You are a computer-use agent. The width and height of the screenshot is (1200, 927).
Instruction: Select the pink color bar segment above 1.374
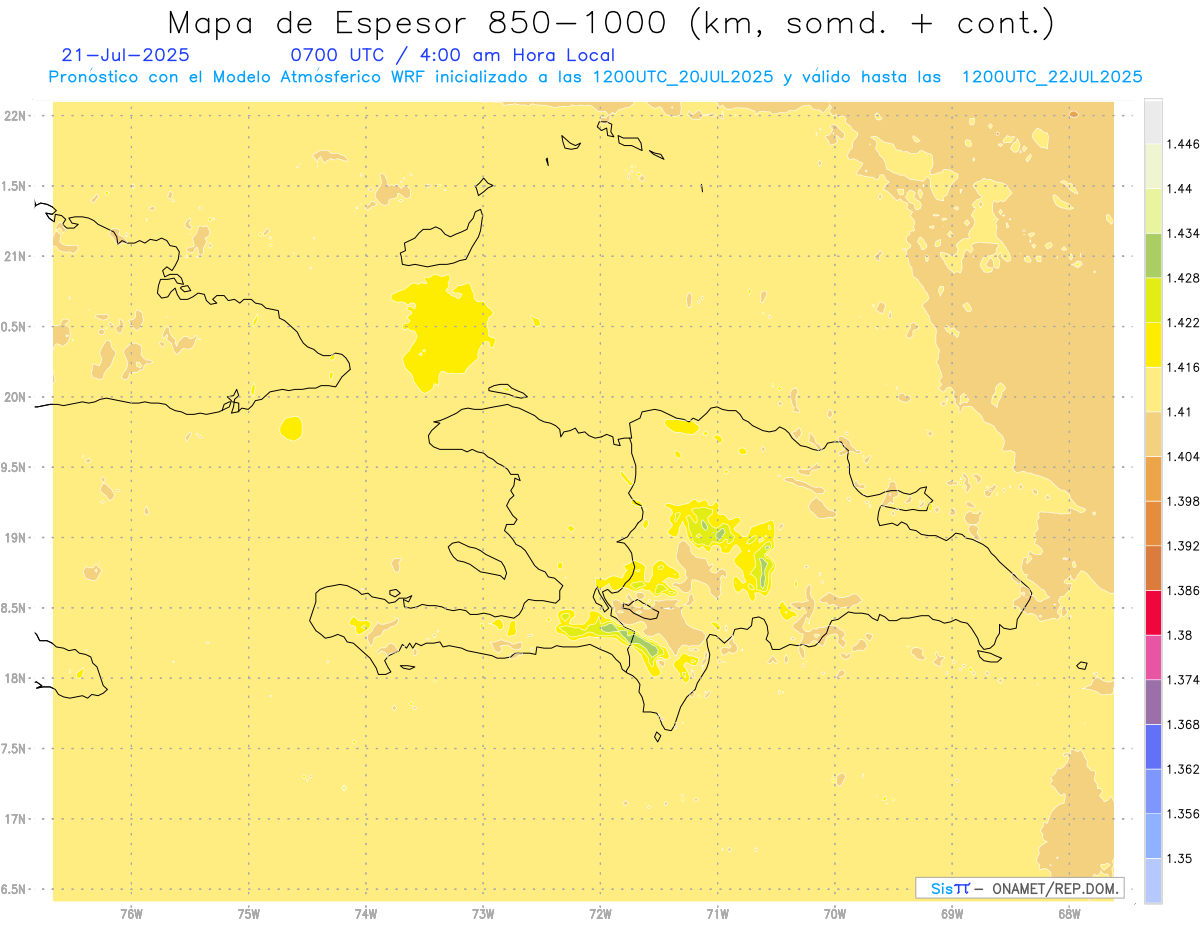[1153, 656]
